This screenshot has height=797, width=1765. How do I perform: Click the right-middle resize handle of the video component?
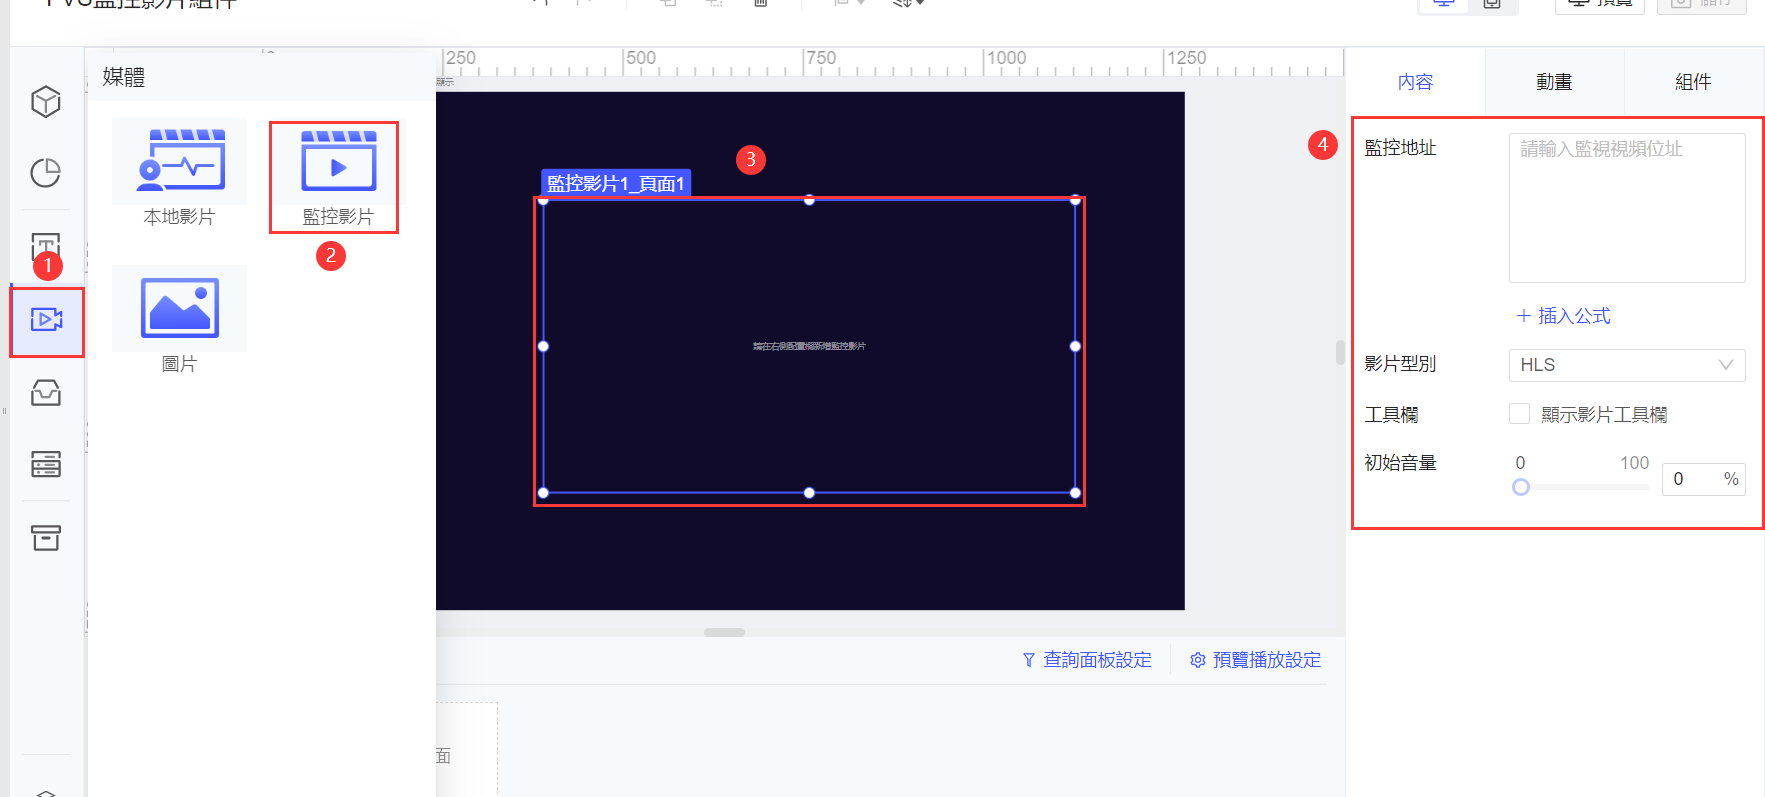(x=1075, y=346)
